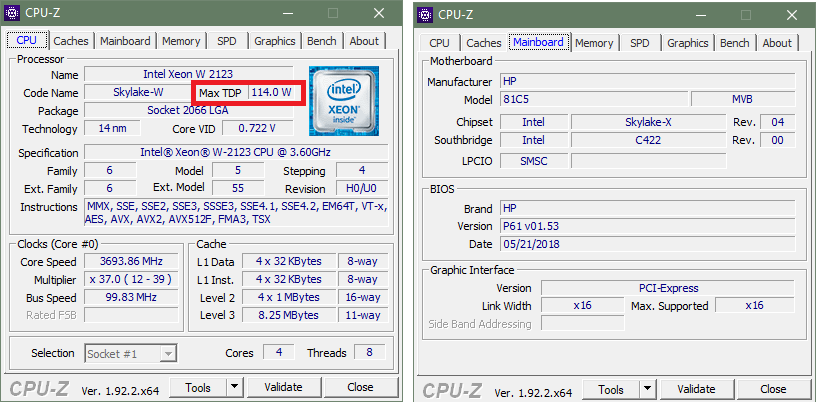Click the instructions list field
Viewport: 817px width, 402px height.
236,212
